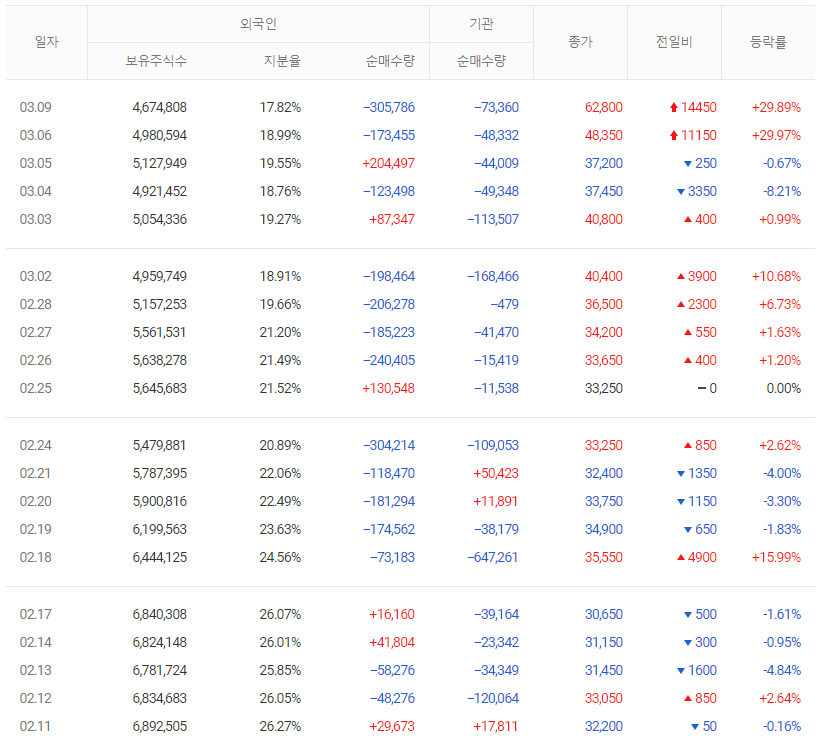This screenshot has height=751, width=824.
Task: Click net buy value +16,160
Action: [392, 614]
